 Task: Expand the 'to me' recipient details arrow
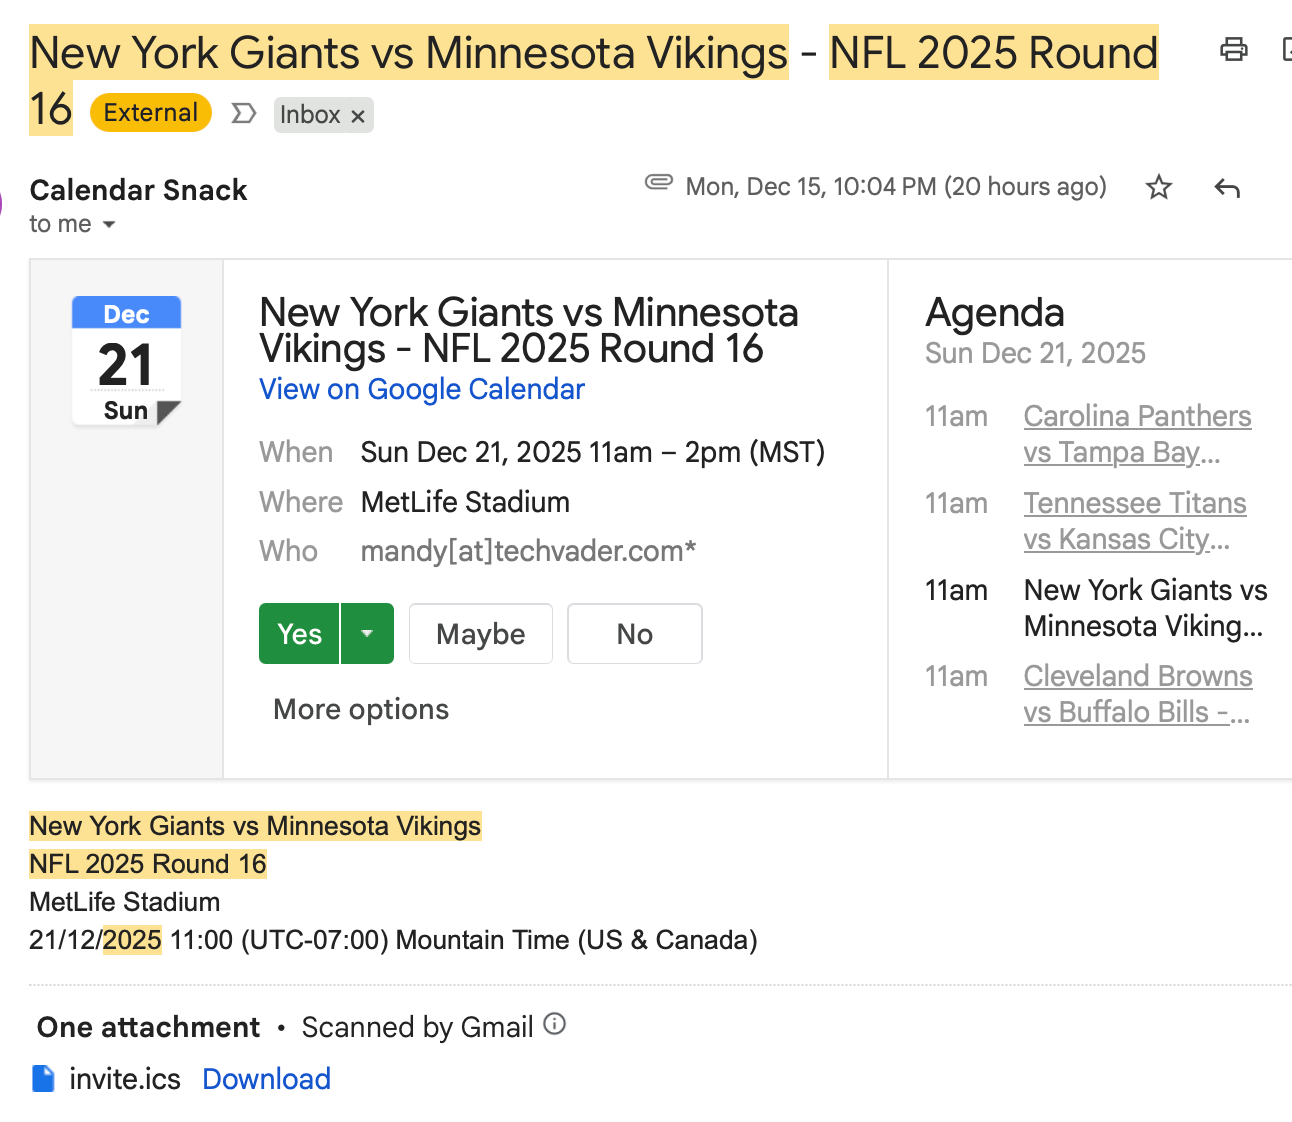pyautogui.click(x=109, y=224)
